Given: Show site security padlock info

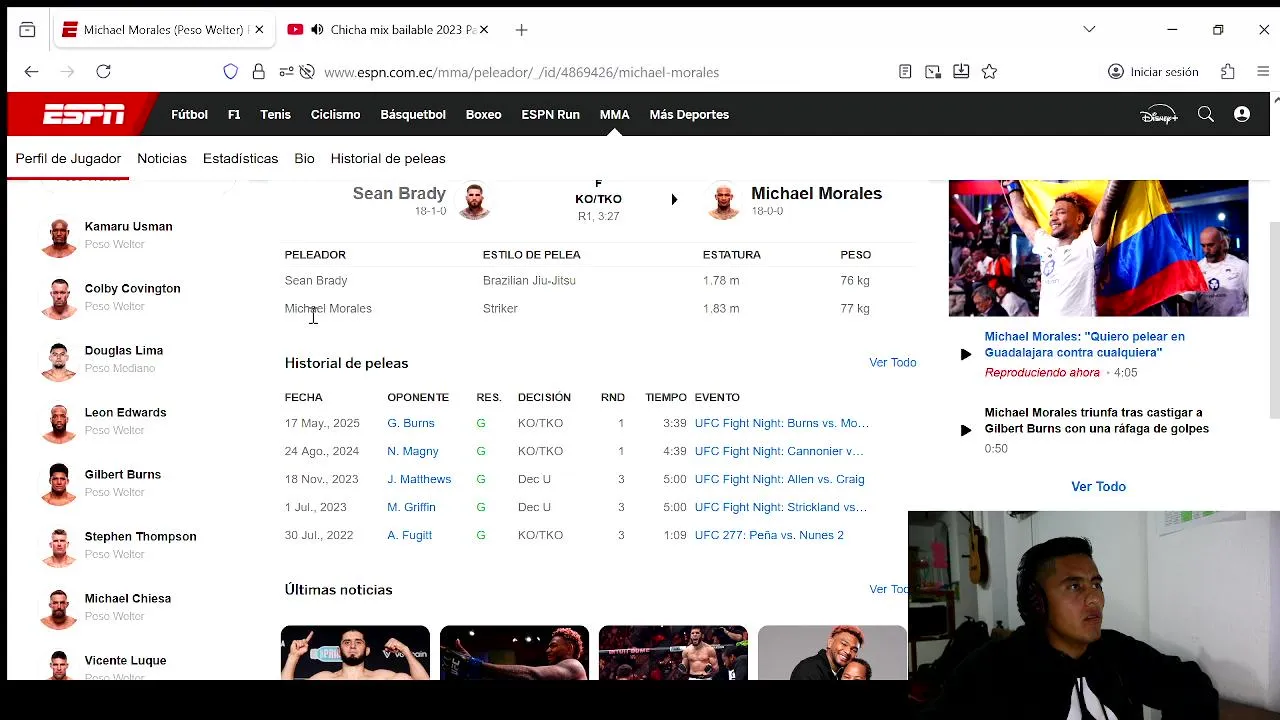Looking at the screenshot, I should [x=259, y=72].
